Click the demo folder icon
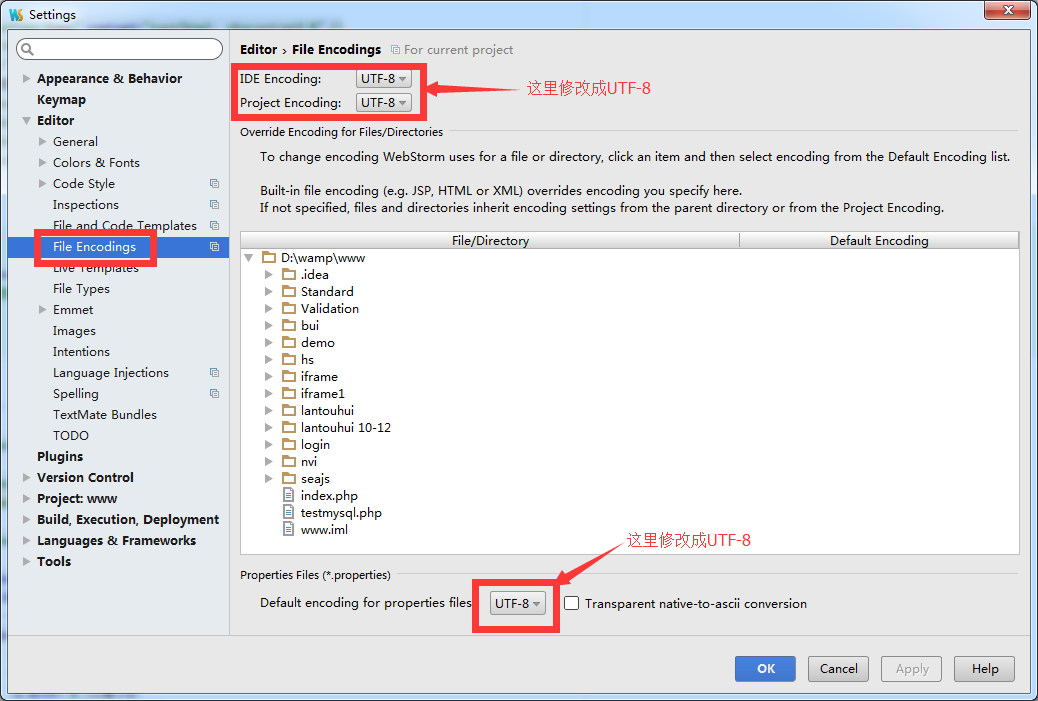Image resolution: width=1038 pixels, height=701 pixels. coord(289,342)
